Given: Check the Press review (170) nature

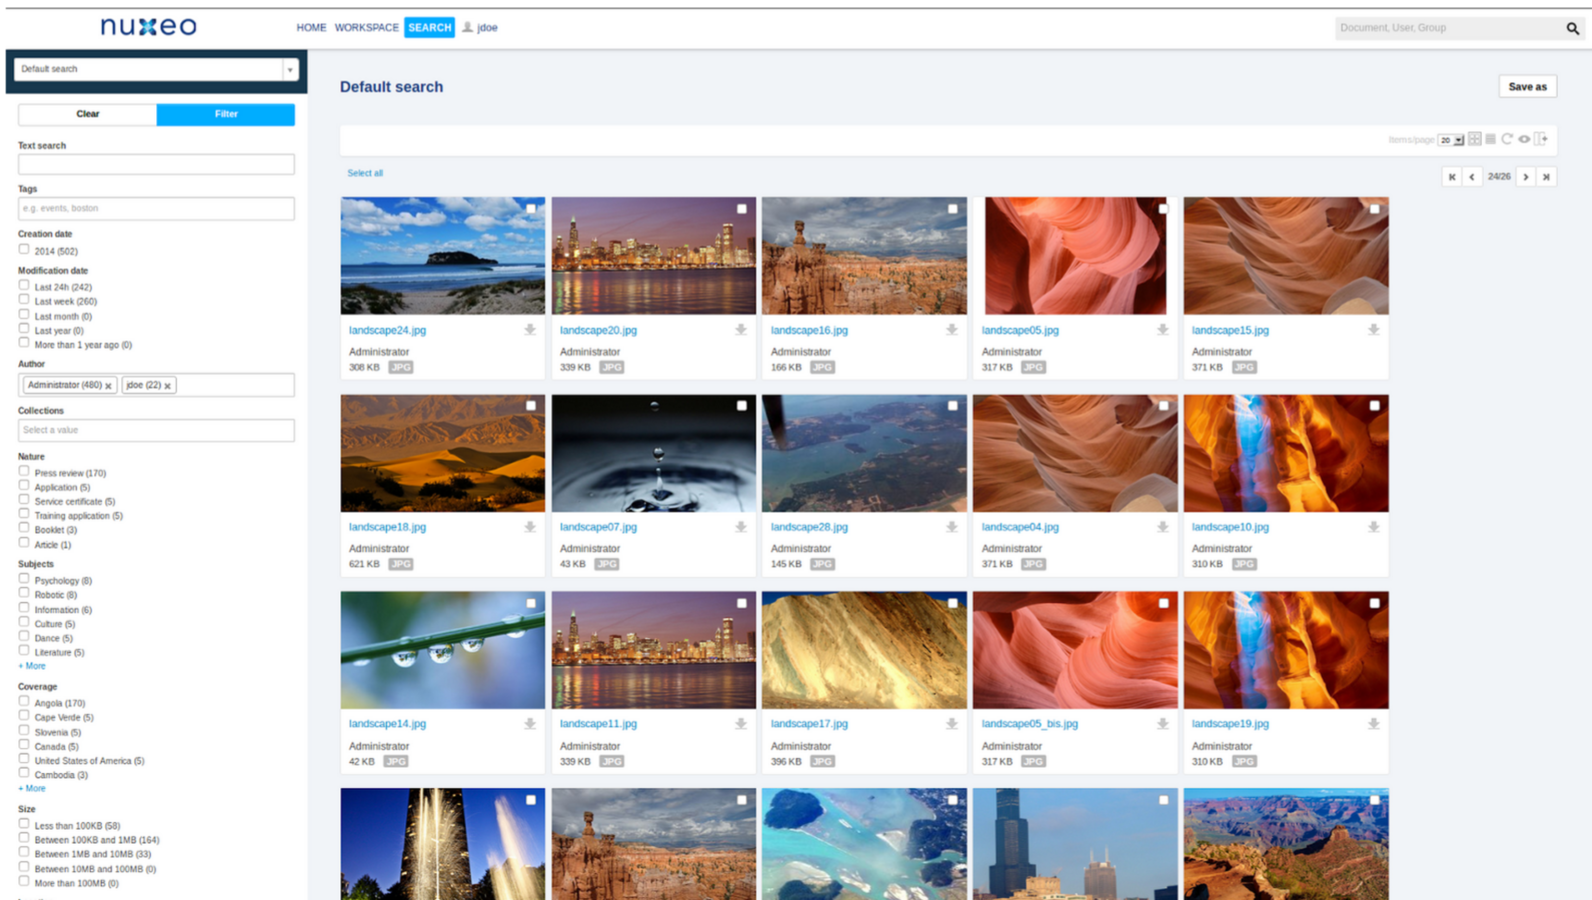Looking at the screenshot, I should coord(24,471).
